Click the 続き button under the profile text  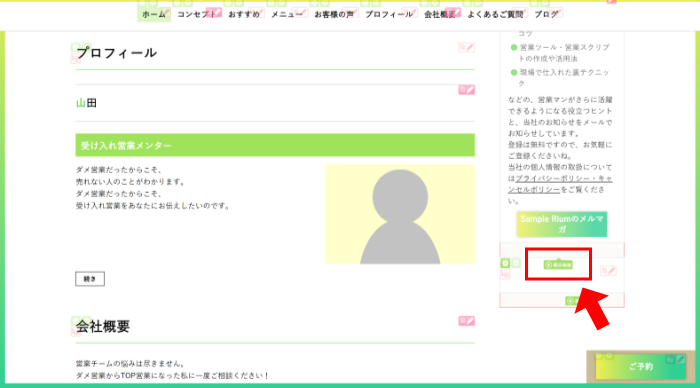tap(90, 279)
